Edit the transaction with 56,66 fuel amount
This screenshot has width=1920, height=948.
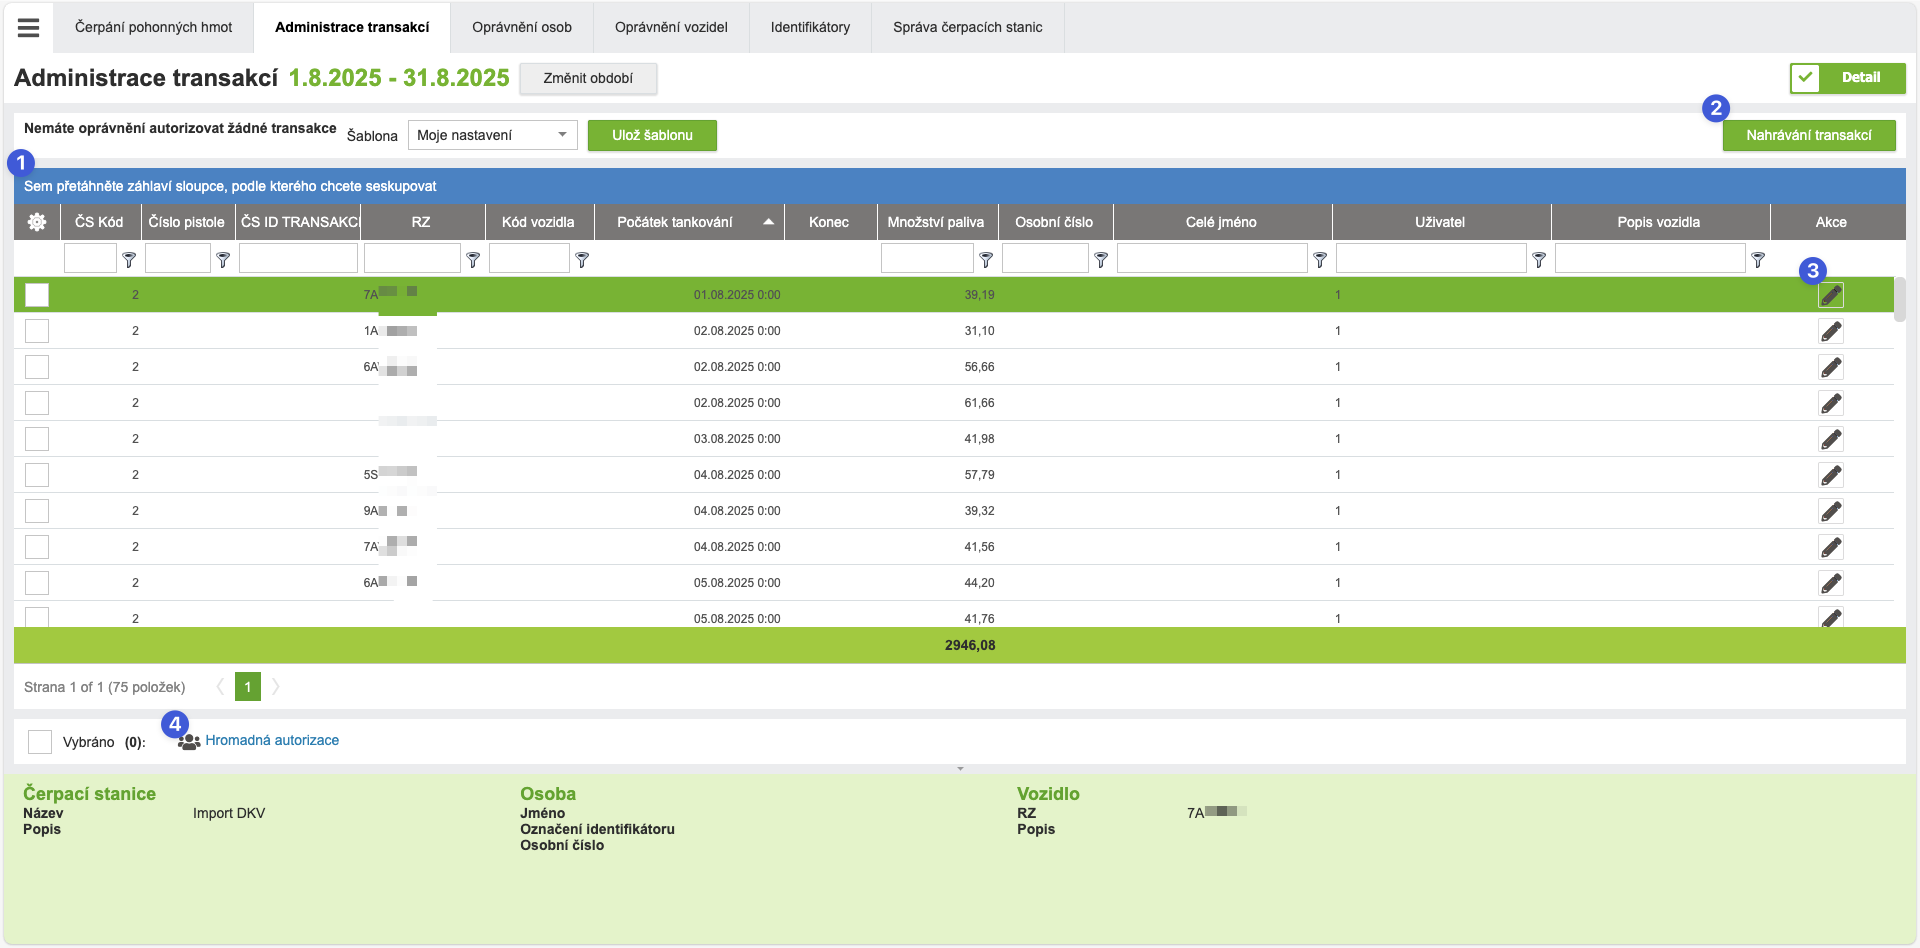1830,367
